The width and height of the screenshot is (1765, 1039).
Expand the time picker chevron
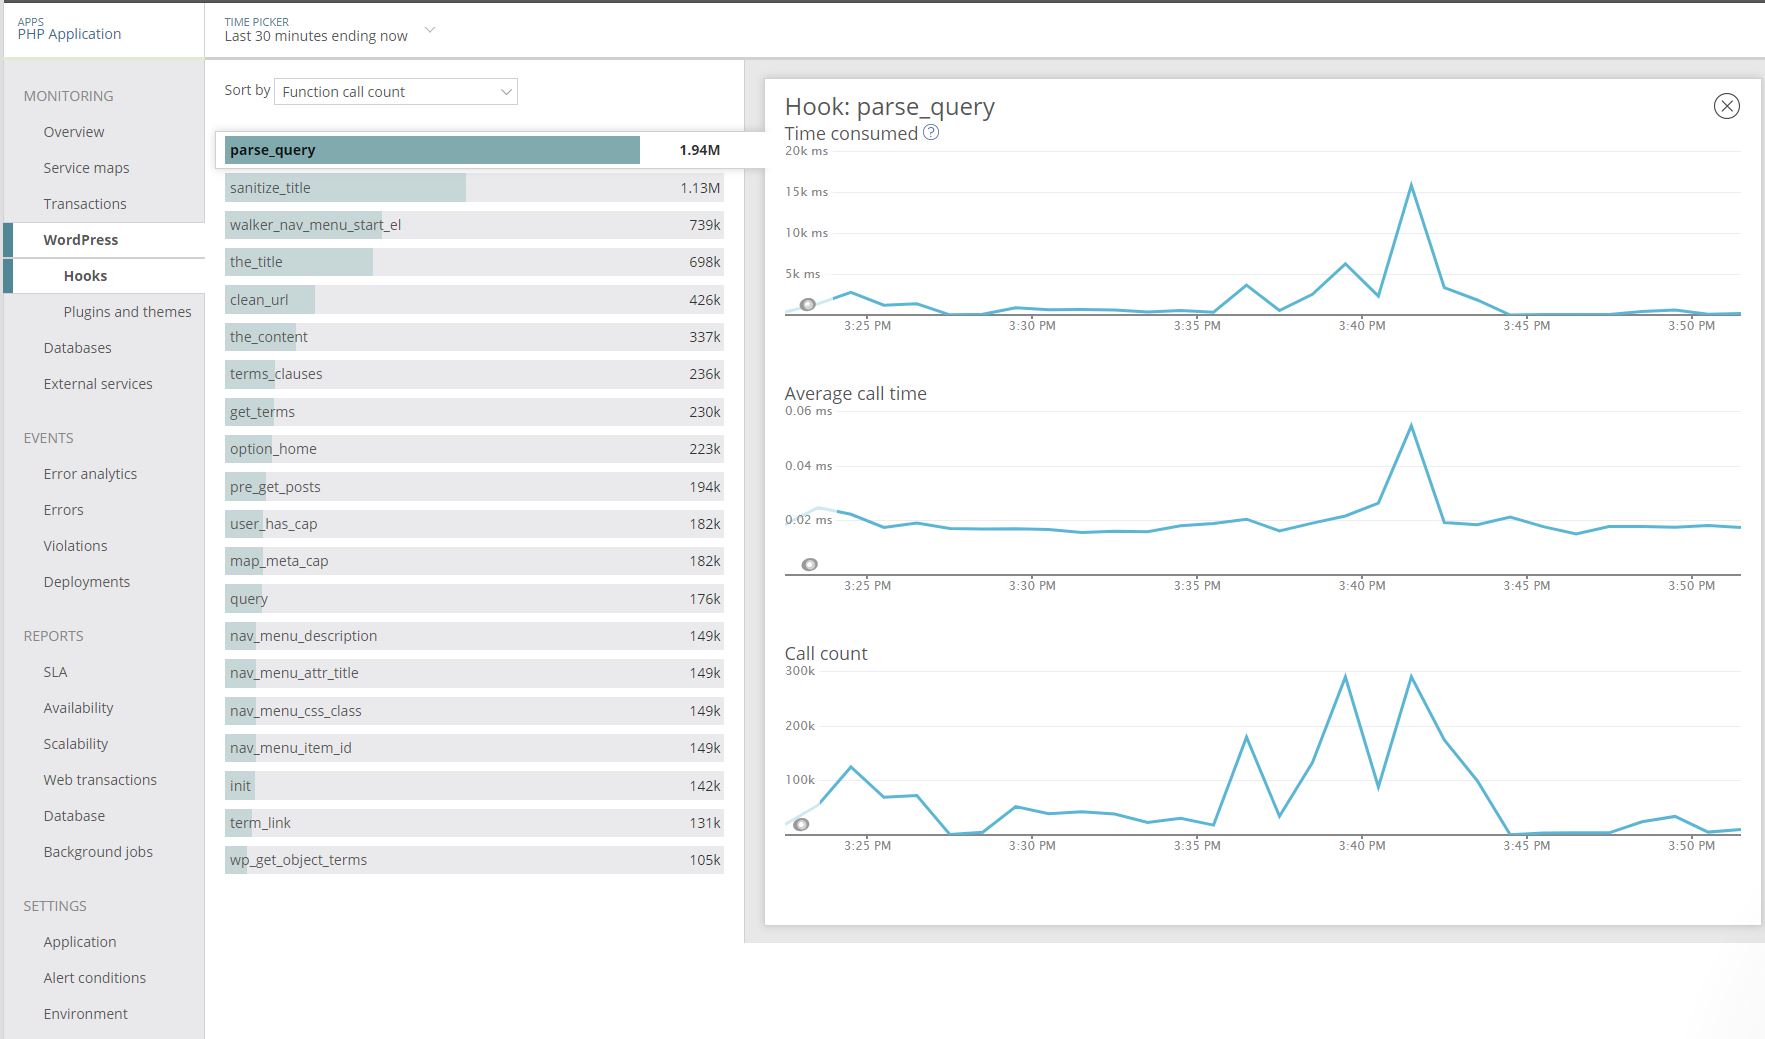pos(430,31)
